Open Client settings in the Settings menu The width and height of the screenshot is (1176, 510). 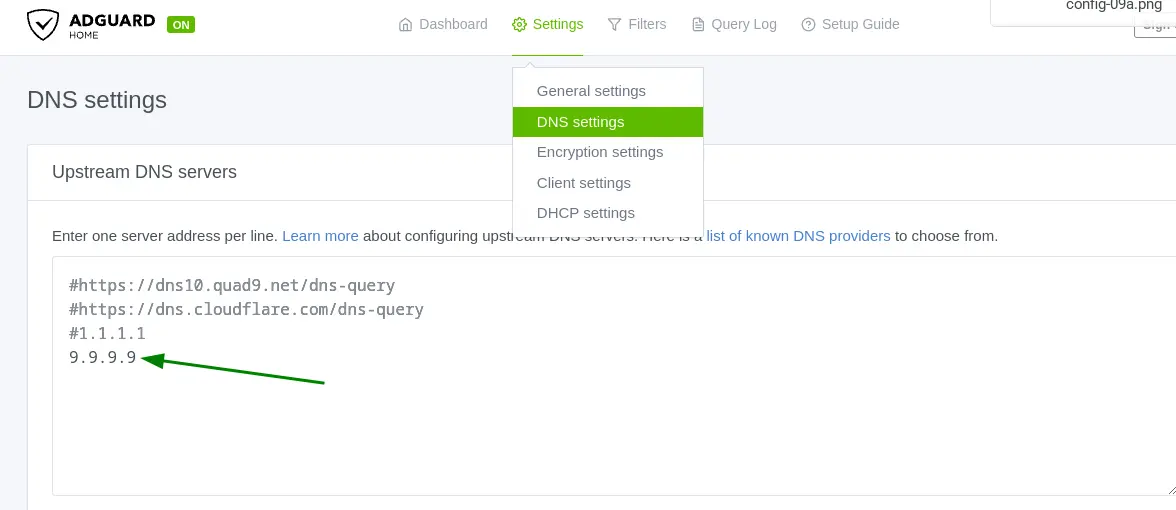click(x=584, y=183)
